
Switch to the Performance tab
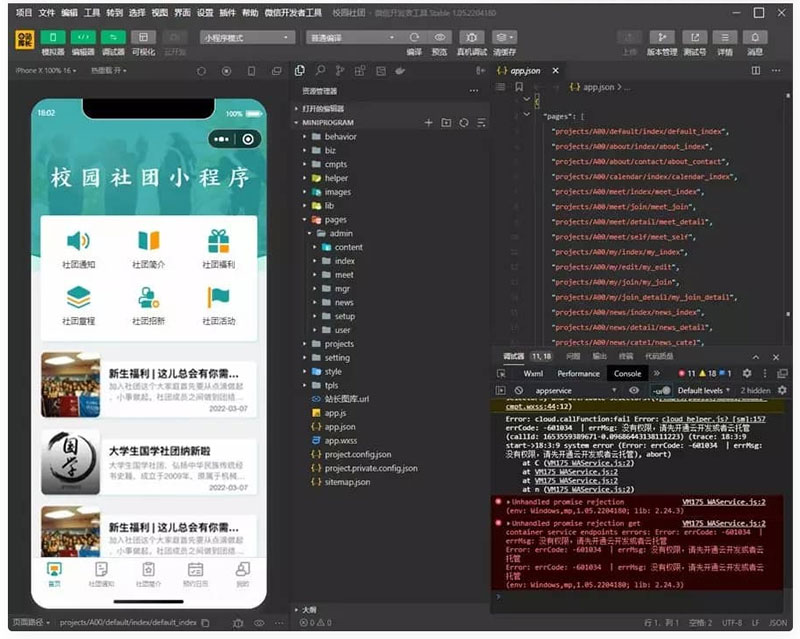coord(578,373)
